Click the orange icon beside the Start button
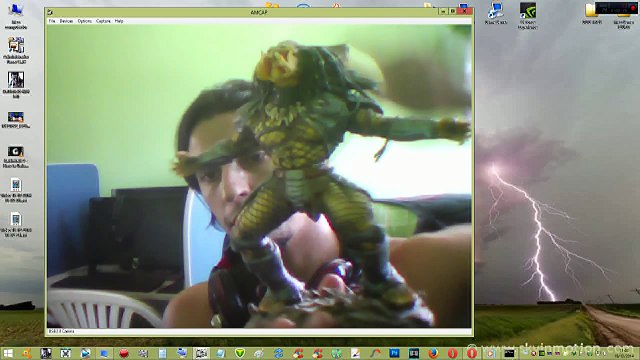The width and height of the screenshot is (640, 360). (x=27, y=353)
